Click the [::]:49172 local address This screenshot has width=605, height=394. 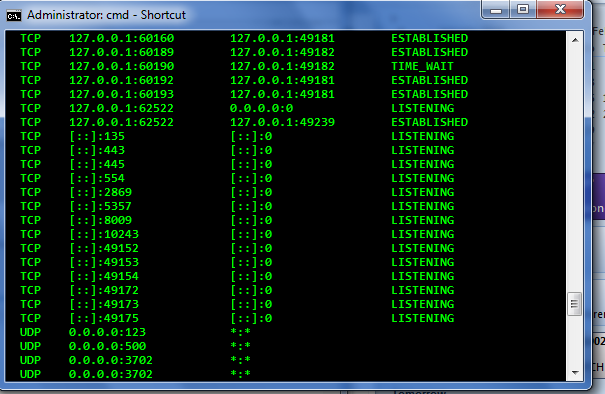pyautogui.click(x=104, y=290)
